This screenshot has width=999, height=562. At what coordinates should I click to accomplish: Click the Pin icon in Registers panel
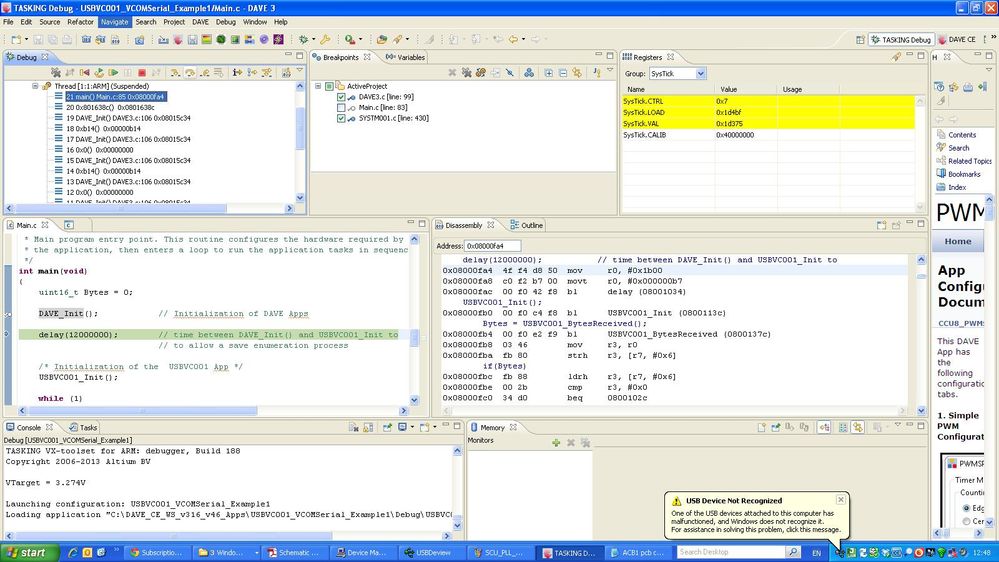[896, 57]
